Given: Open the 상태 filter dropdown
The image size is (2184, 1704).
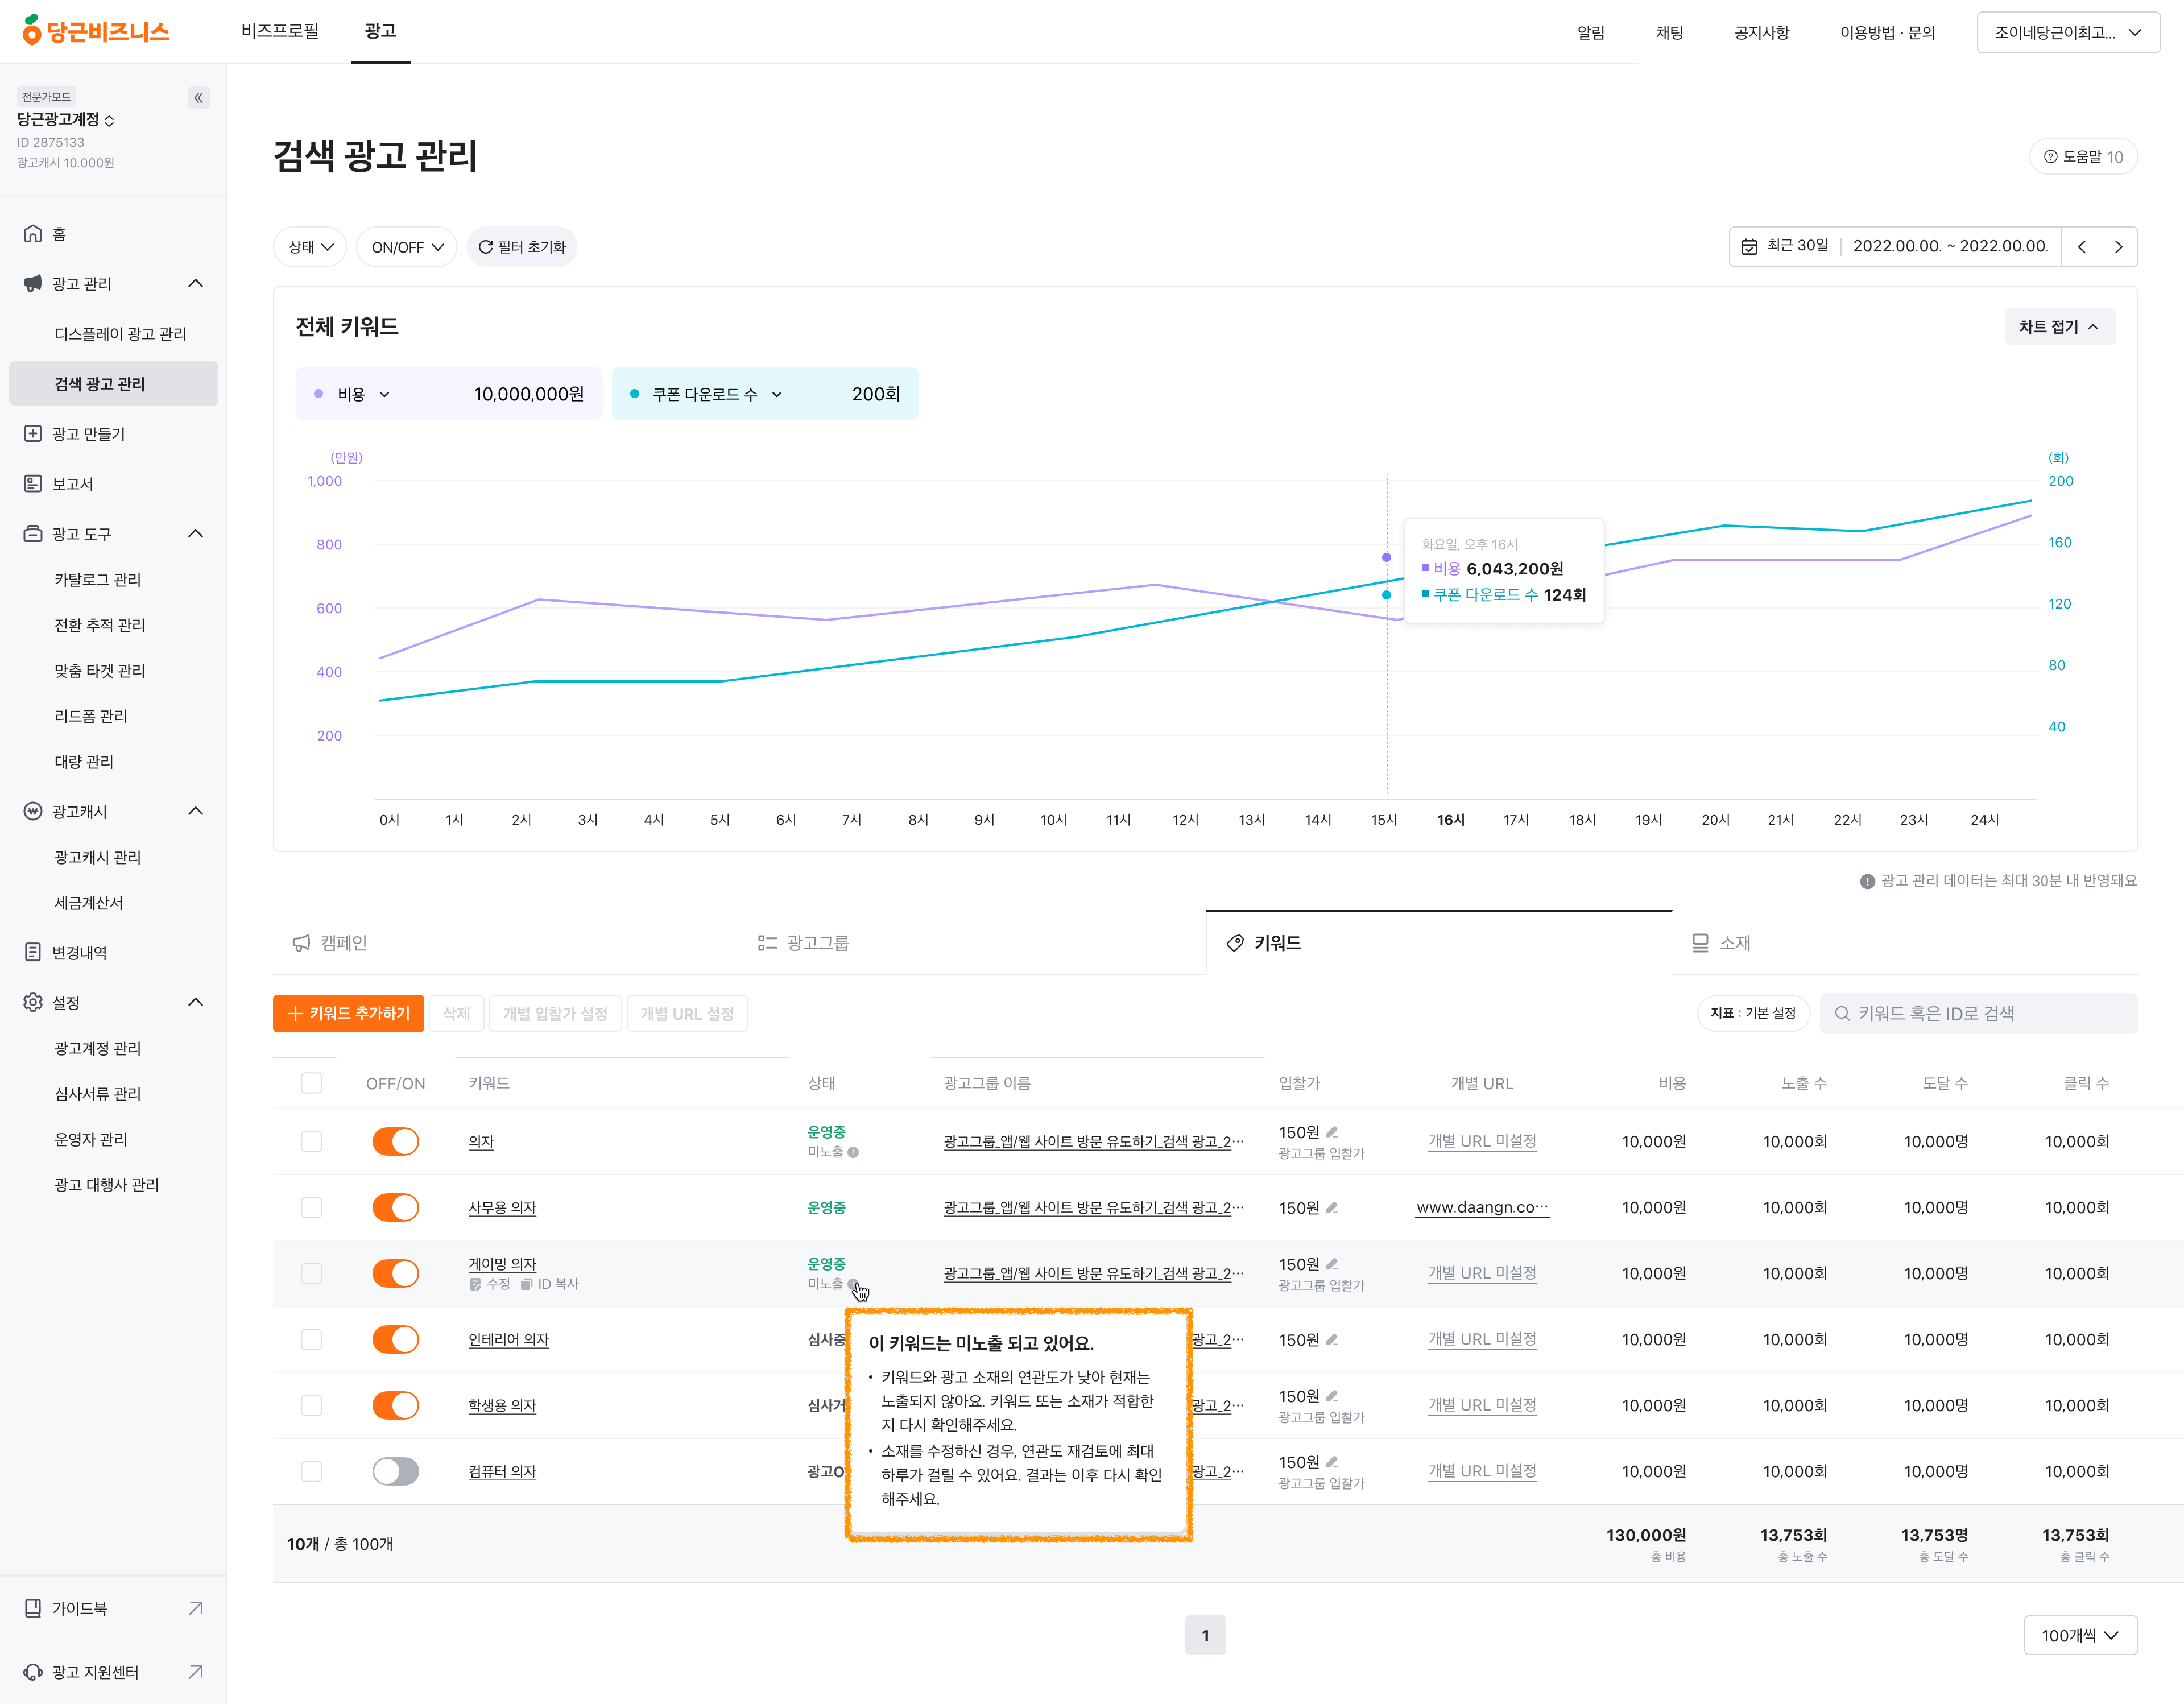Looking at the screenshot, I should 310,246.
